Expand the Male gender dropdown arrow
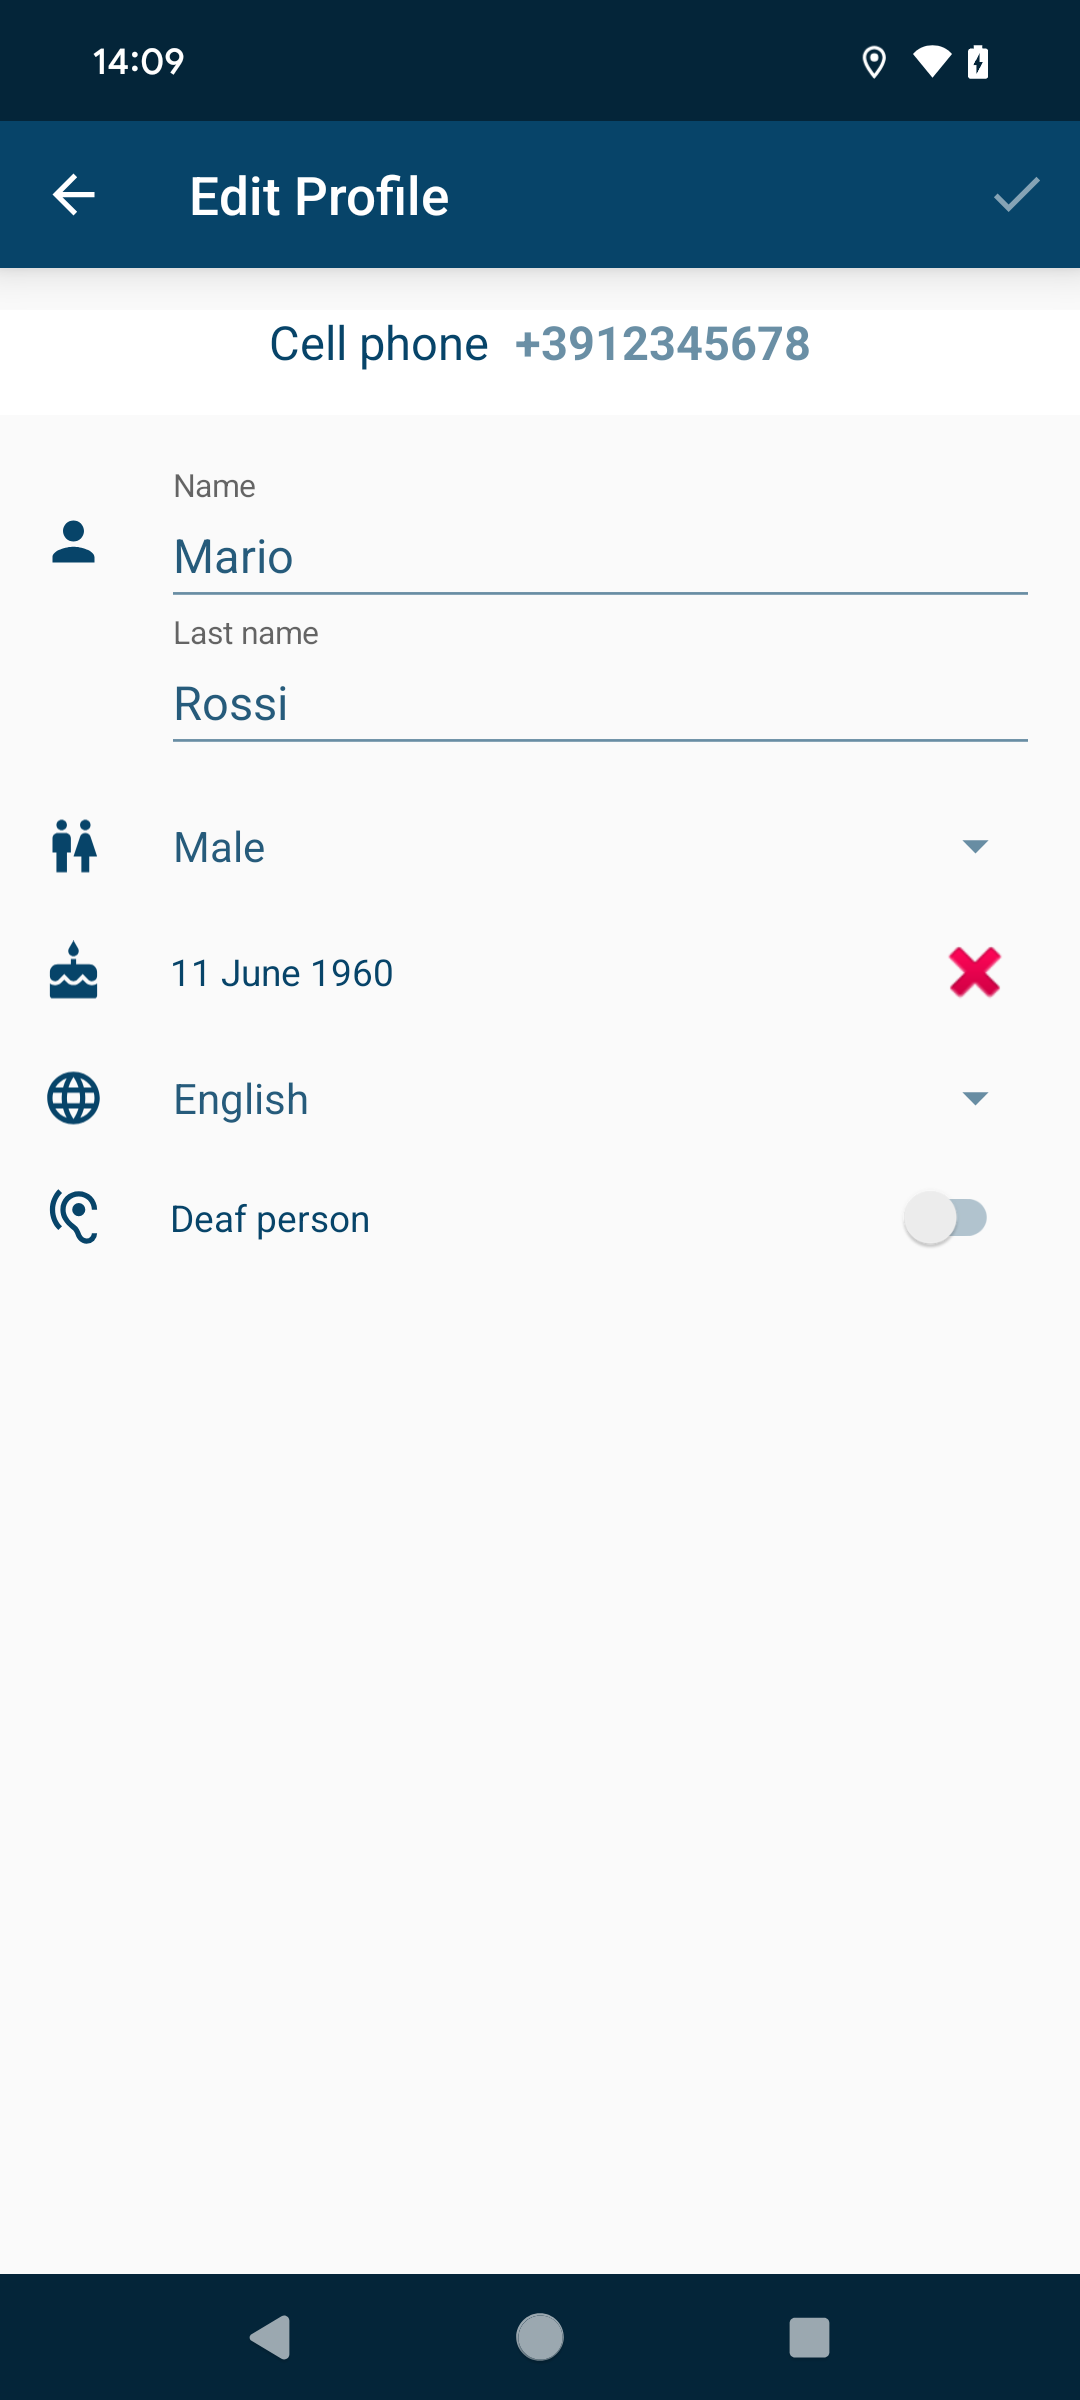The width and height of the screenshot is (1080, 2400). (975, 847)
